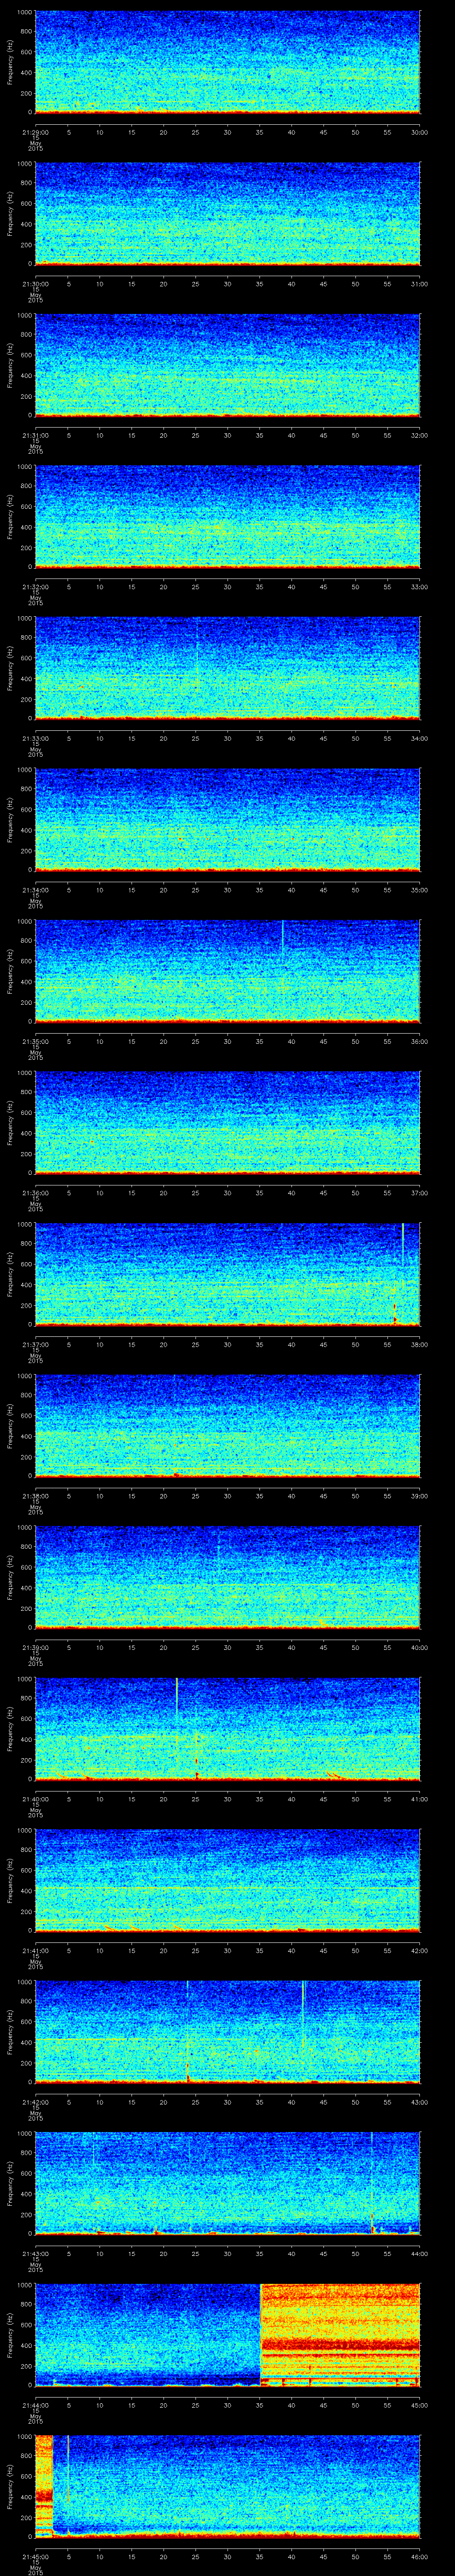The height and width of the screenshot is (2576, 455).
Task: Click the "21:39:00" start time label
Action: point(35,1647)
